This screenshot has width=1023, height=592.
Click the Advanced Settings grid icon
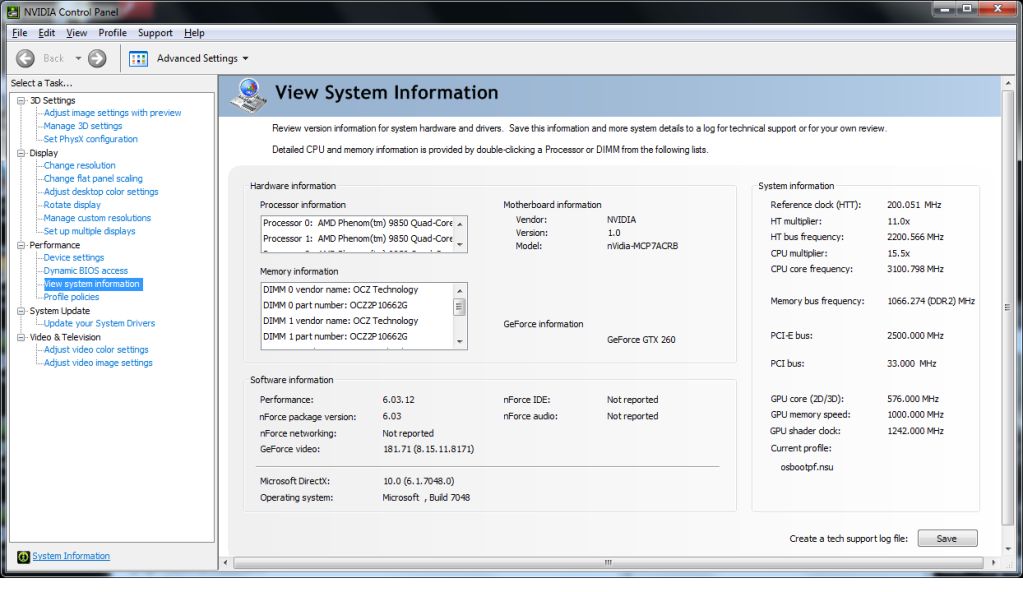click(x=138, y=59)
